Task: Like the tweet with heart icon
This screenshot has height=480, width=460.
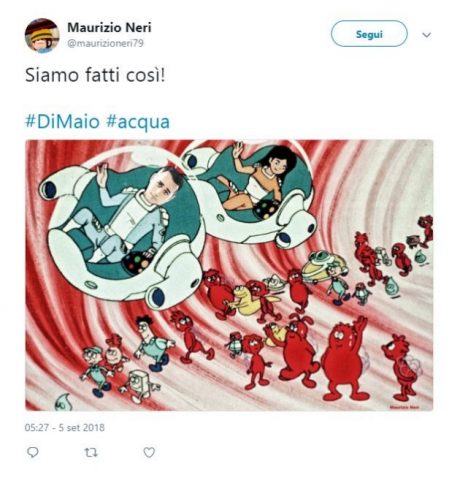Action: tap(149, 452)
